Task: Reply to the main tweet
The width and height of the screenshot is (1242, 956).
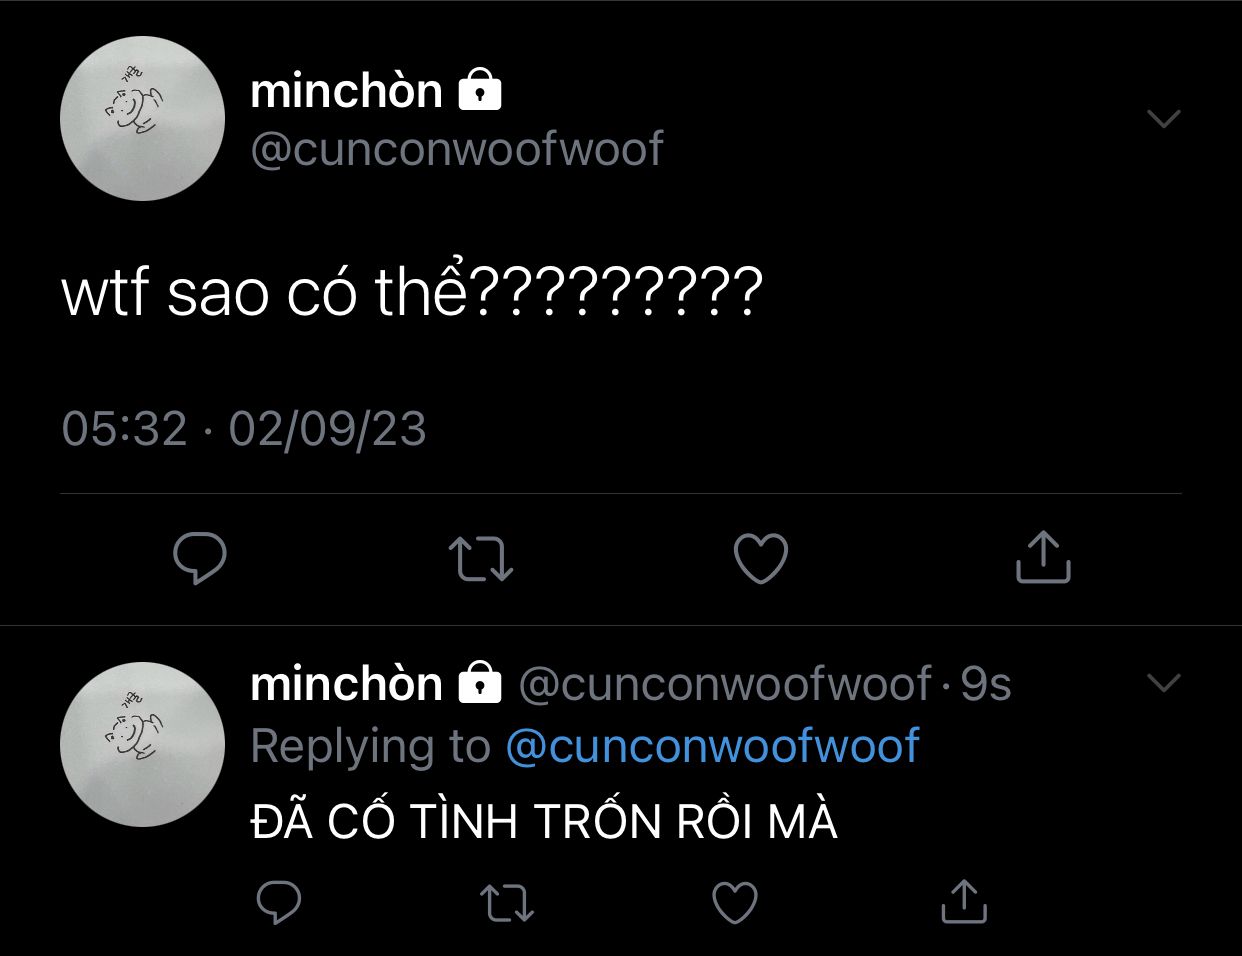Action: pyautogui.click(x=200, y=558)
